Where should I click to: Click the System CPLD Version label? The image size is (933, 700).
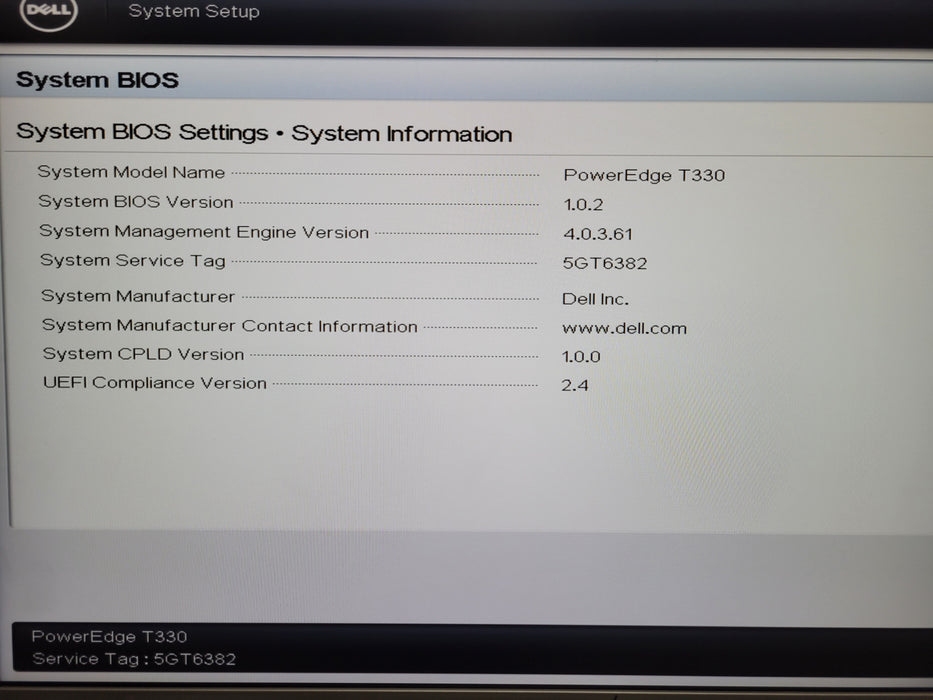point(143,354)
